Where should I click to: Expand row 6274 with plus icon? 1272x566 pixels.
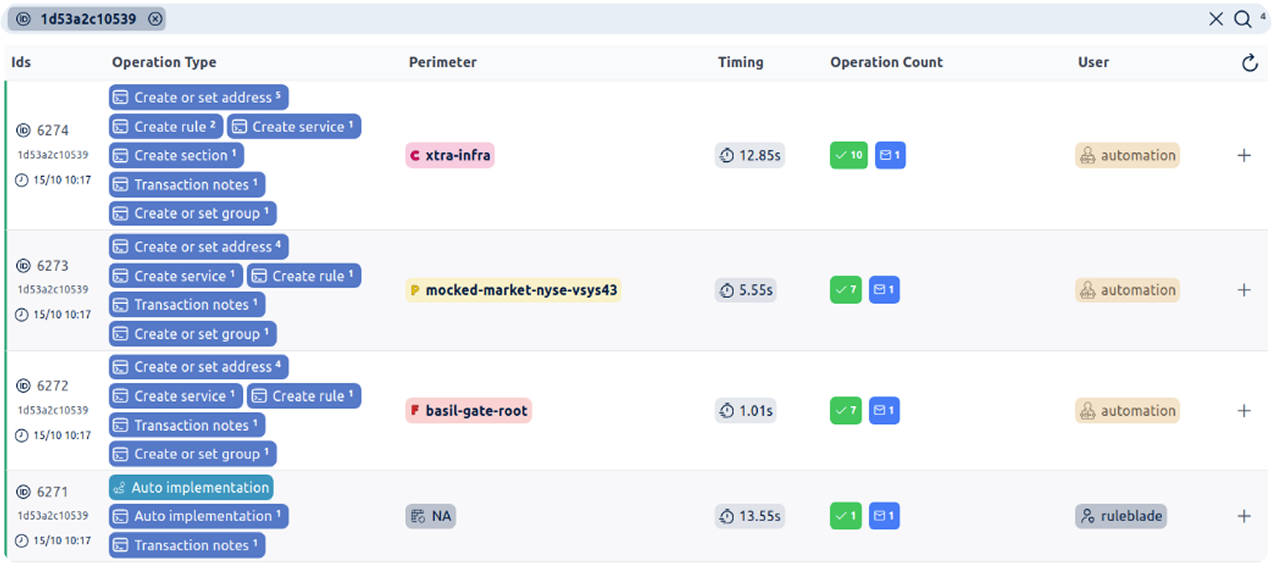point(1244,155)
